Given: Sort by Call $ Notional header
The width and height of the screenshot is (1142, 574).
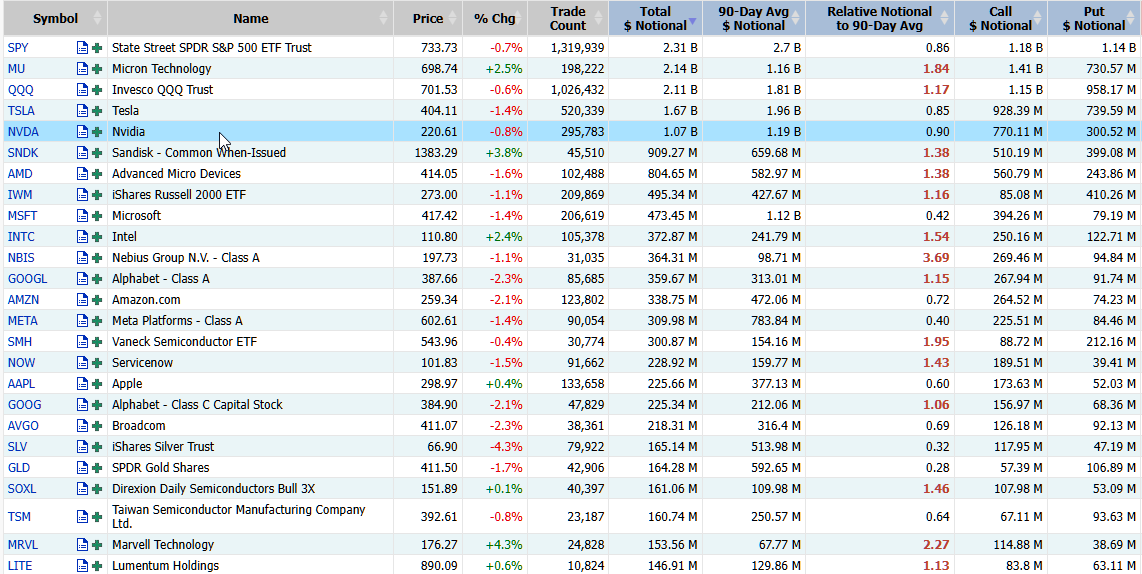Looking at the screenshot, I should (1001, 19).
